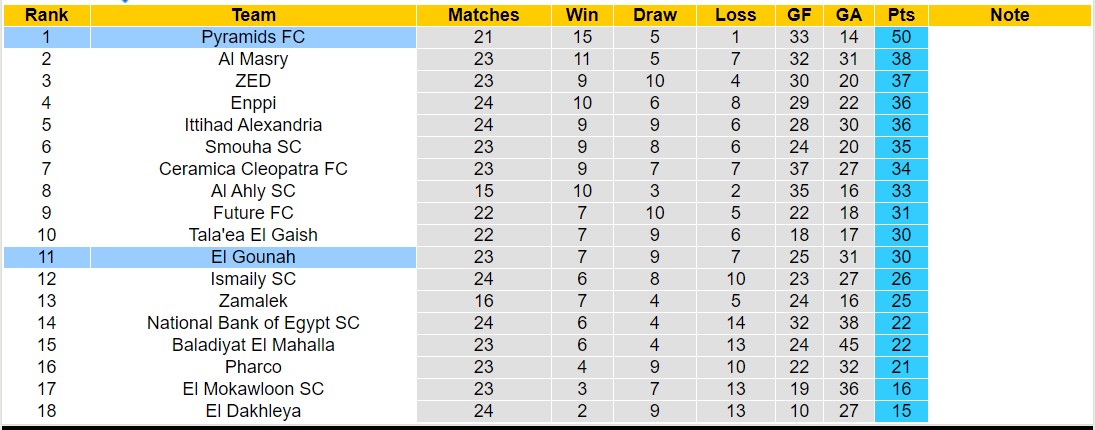Click the Draw column header
The height and width of the screenshot is (430, 1095).
655,15
